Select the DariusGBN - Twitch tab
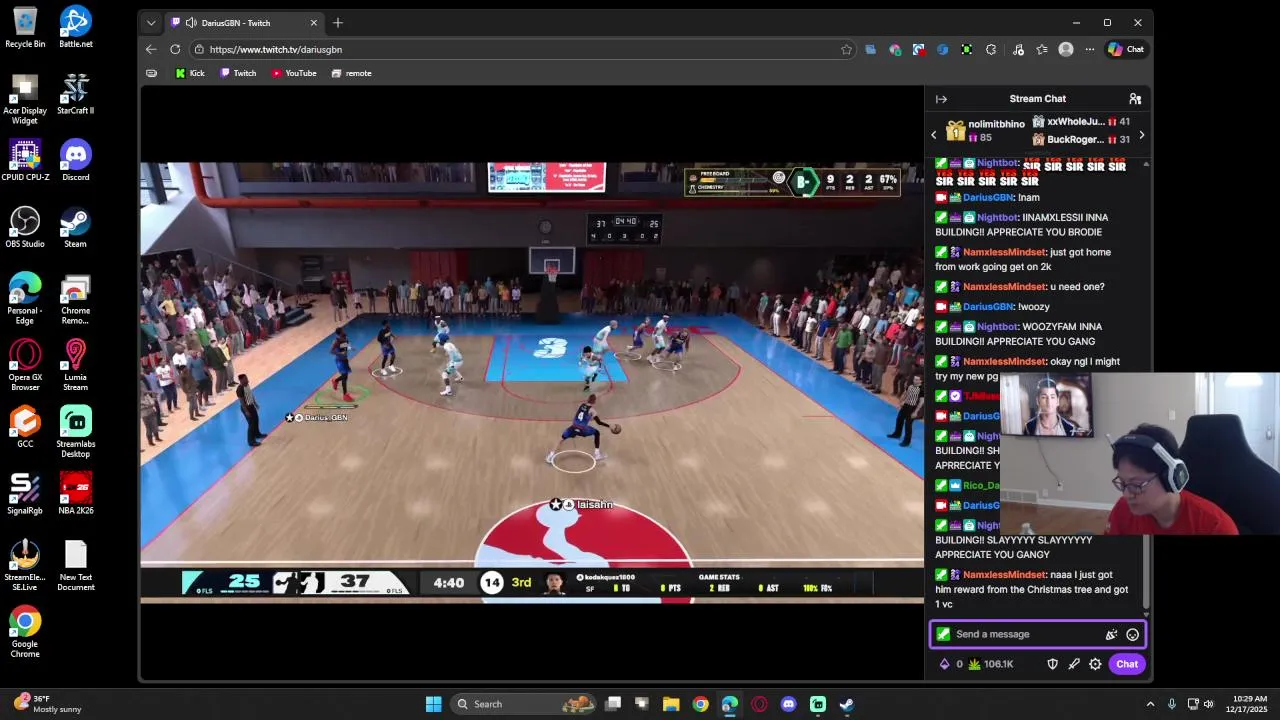This screenshot has width=1280, height=720. pyautogui.click(x=243, y=22)
